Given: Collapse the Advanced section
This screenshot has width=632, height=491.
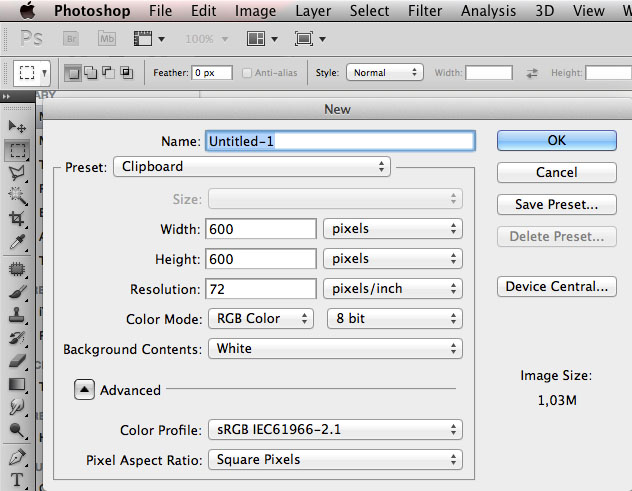Looking at the screenshot, I should coord(85,390).
